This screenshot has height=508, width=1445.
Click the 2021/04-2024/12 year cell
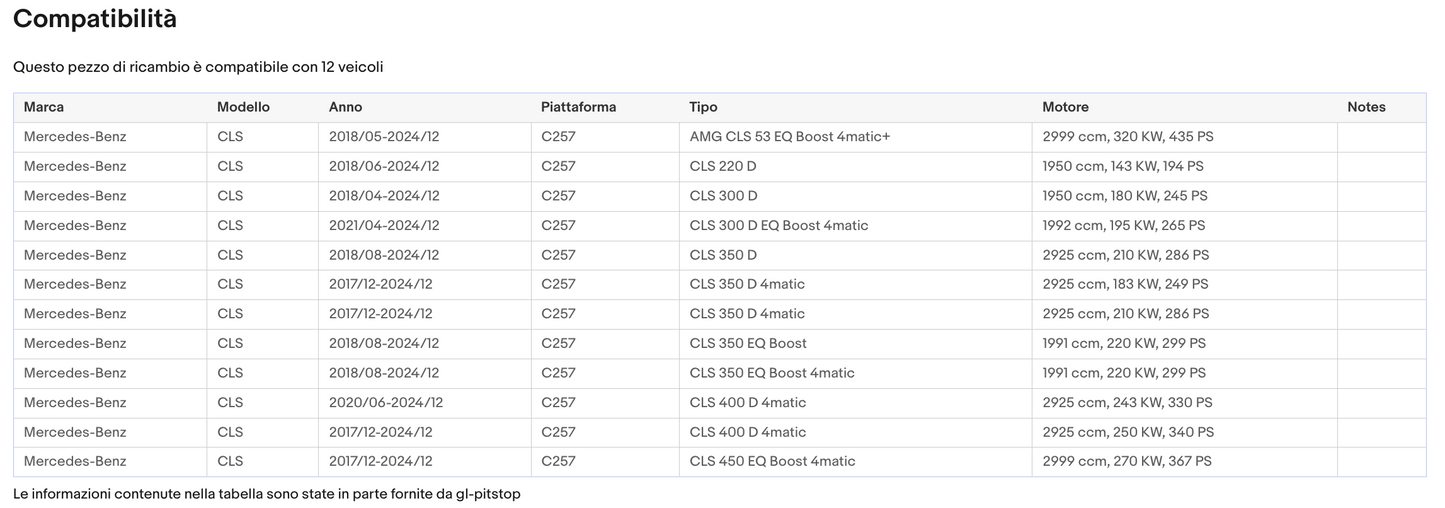[384, 225]
